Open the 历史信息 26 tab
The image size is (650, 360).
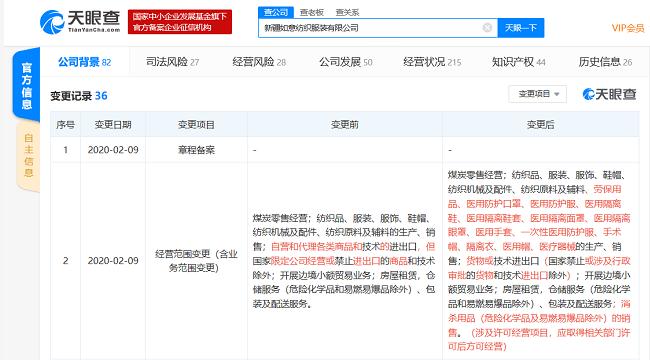[x=605, y=62]
